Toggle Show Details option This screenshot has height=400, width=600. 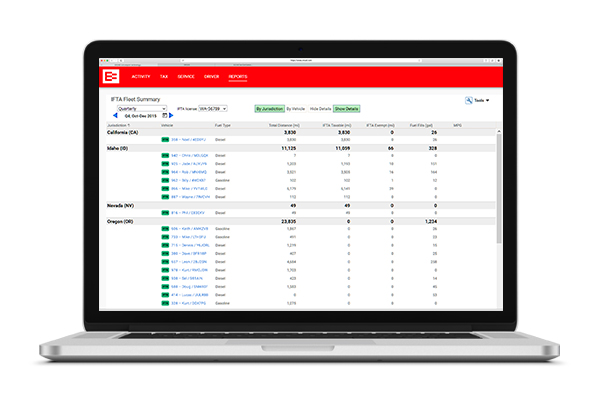[346, 108]
